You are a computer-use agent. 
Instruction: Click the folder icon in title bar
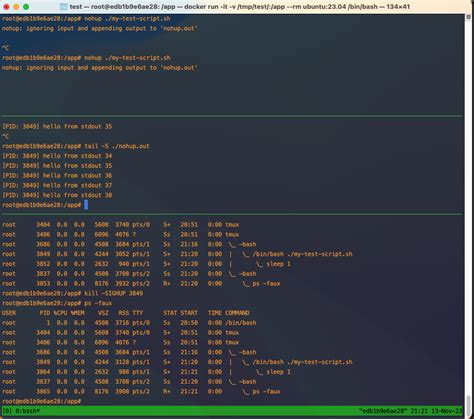point(63,7)
